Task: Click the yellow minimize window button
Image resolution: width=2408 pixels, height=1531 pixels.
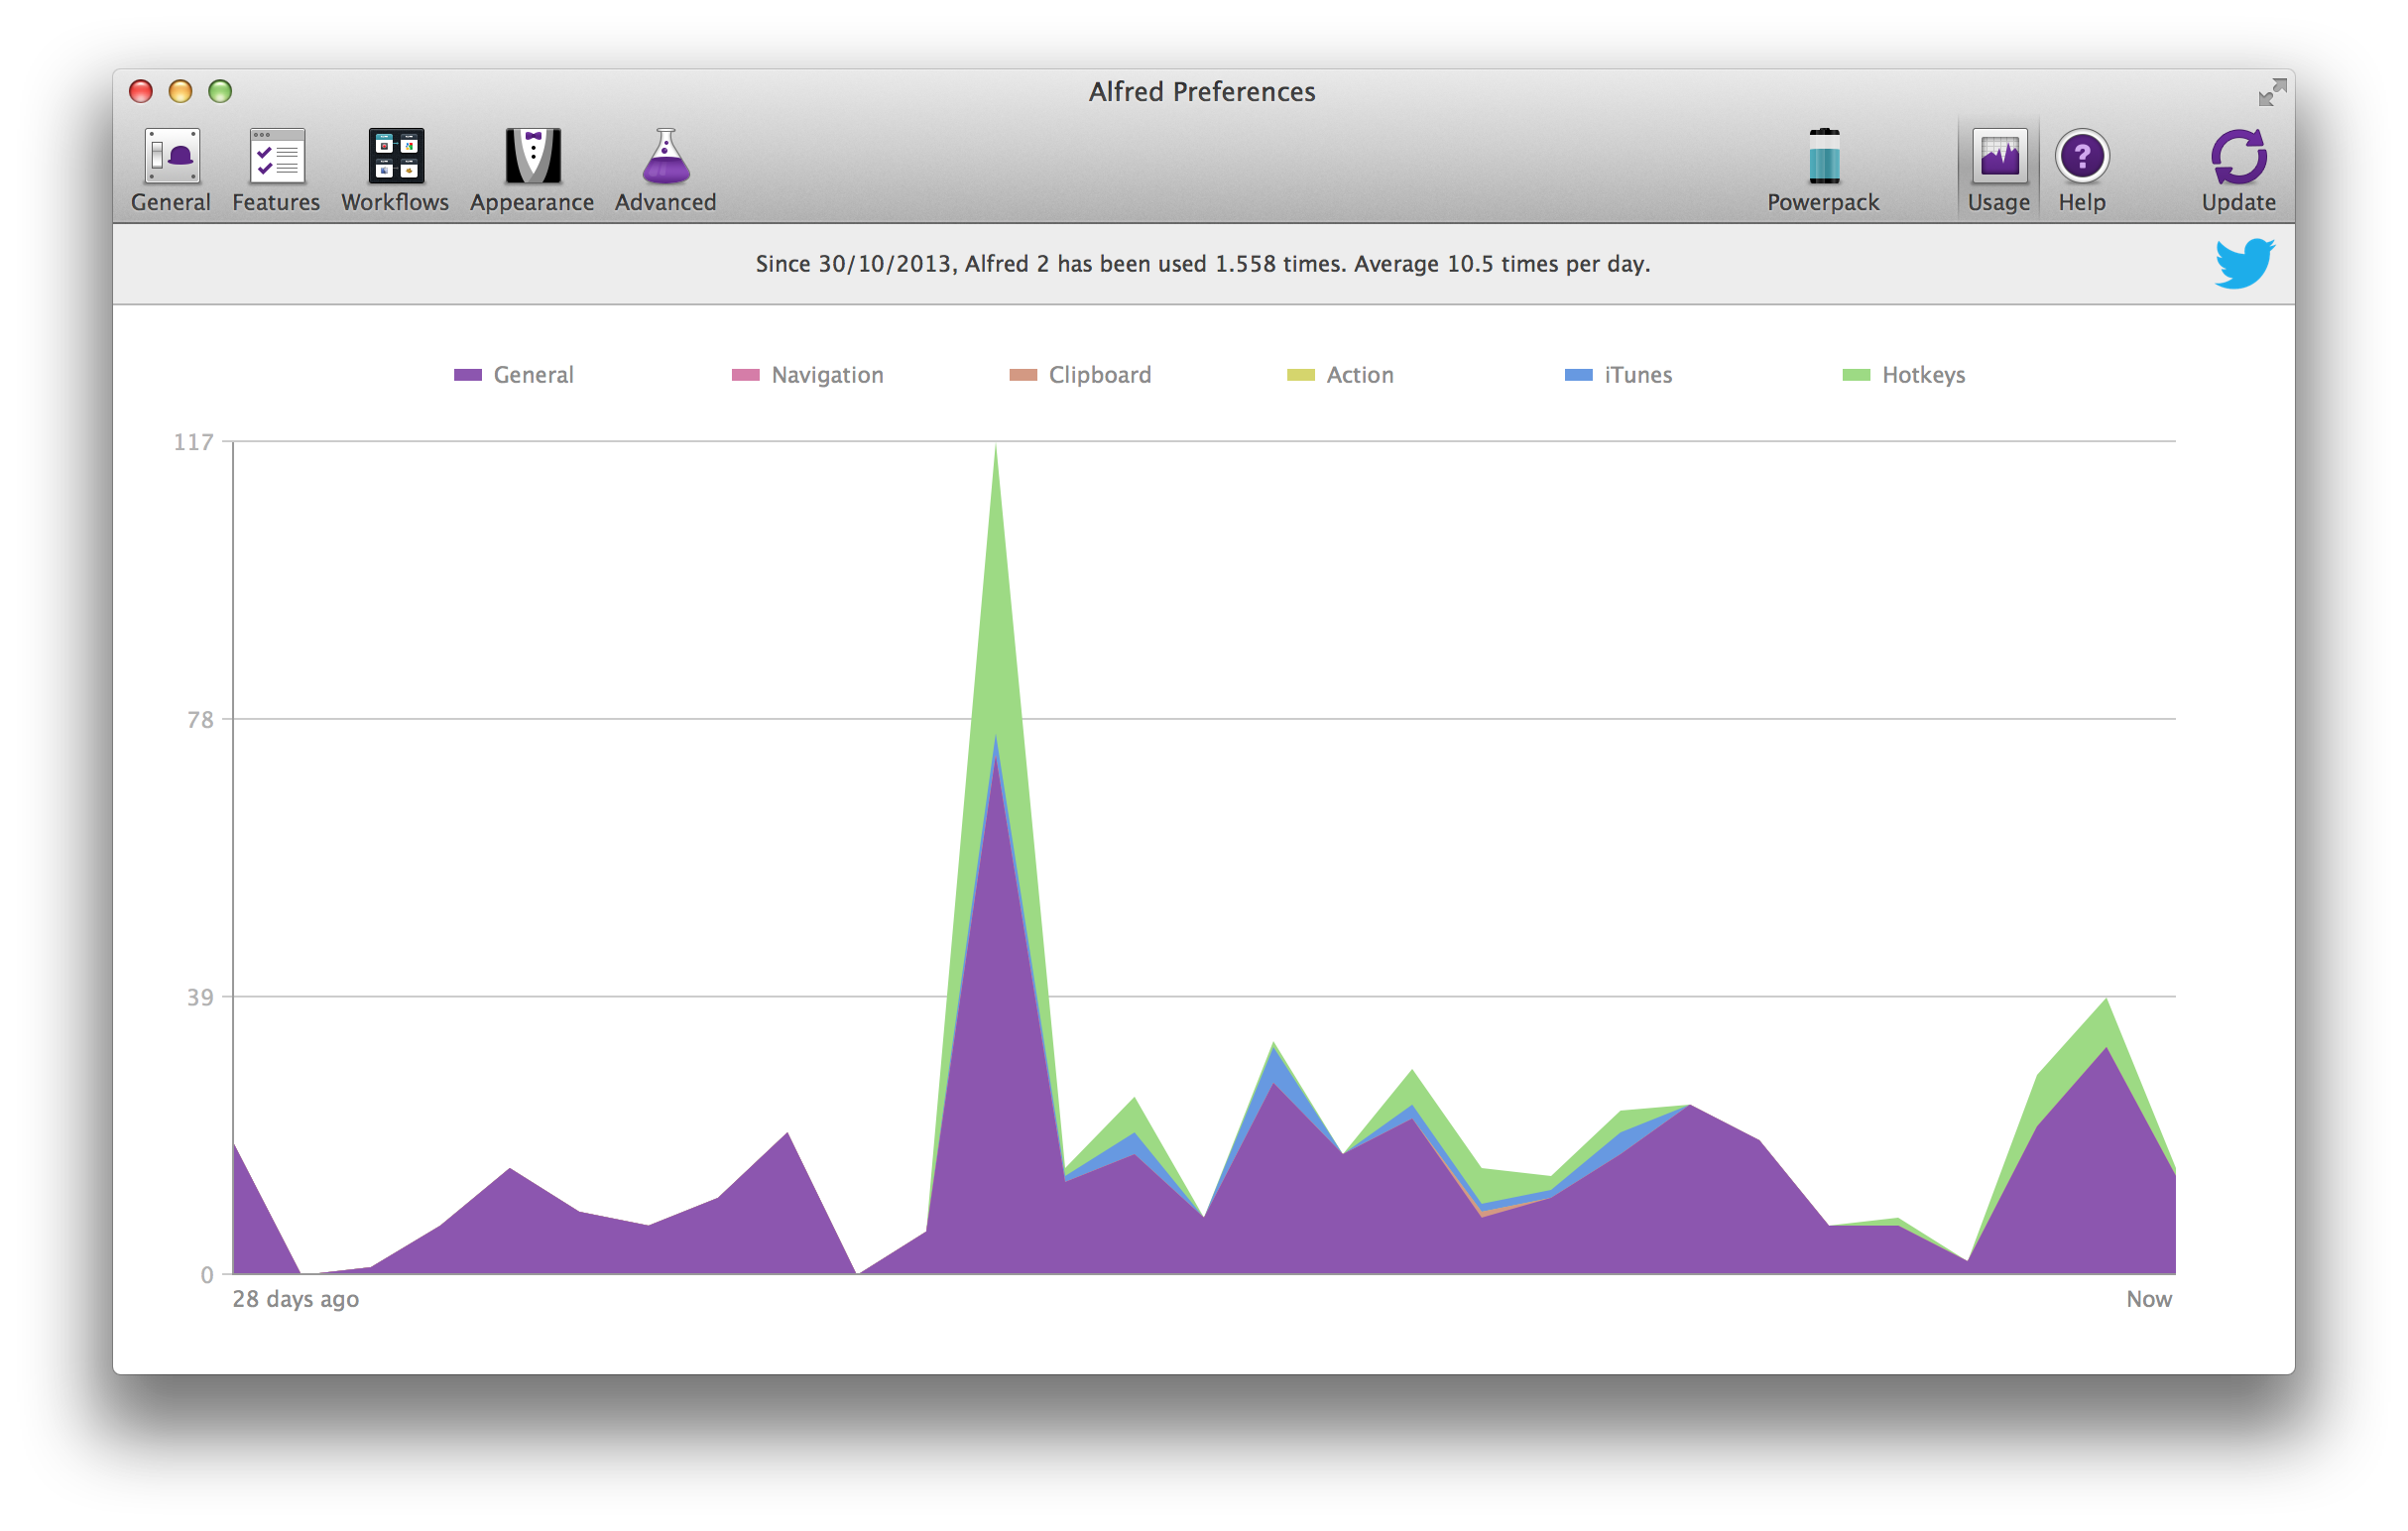Action: 180,92
